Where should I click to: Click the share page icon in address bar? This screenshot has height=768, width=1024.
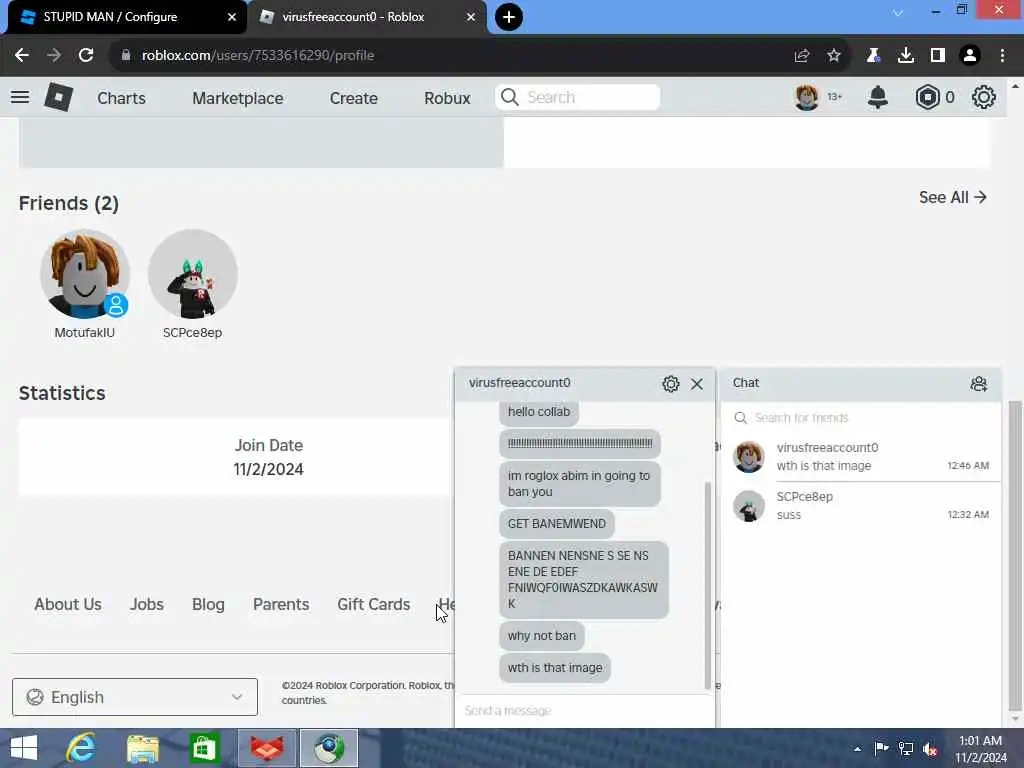[802, 56]
